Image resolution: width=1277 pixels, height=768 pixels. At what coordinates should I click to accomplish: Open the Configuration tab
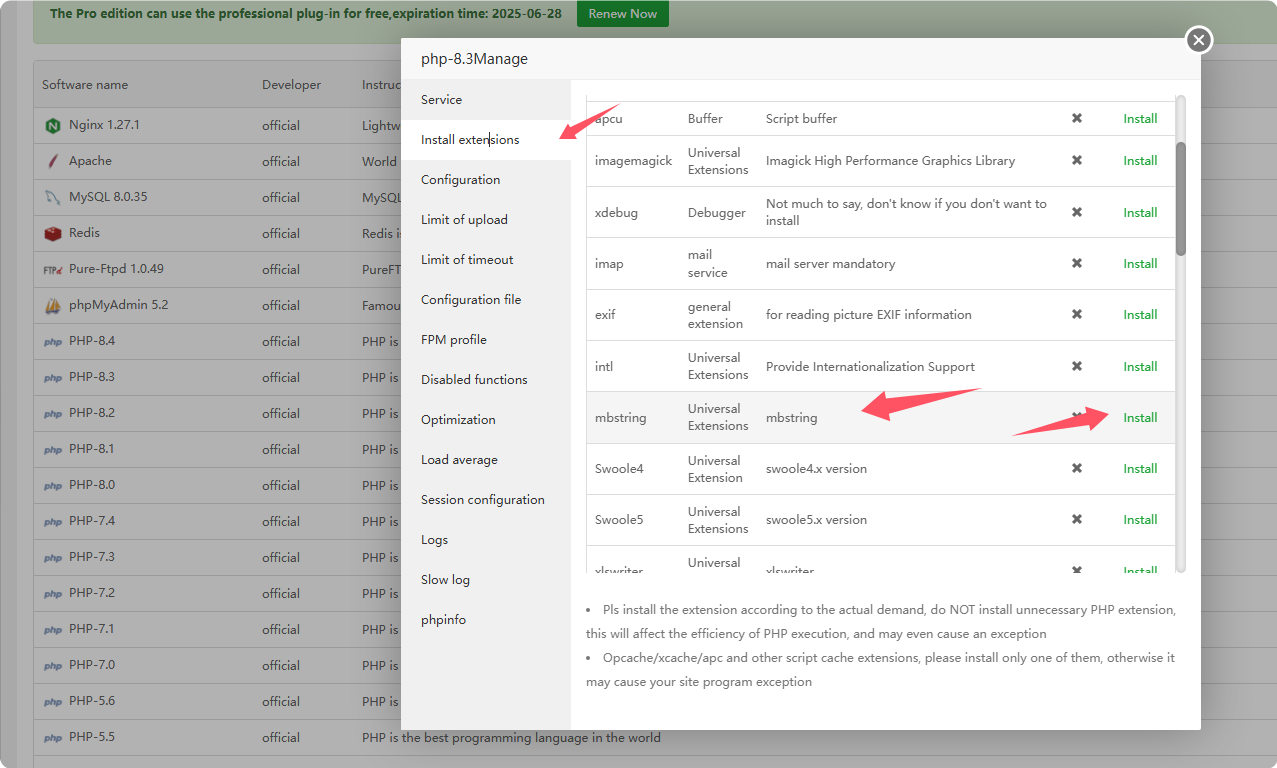[x=460, y=180]
